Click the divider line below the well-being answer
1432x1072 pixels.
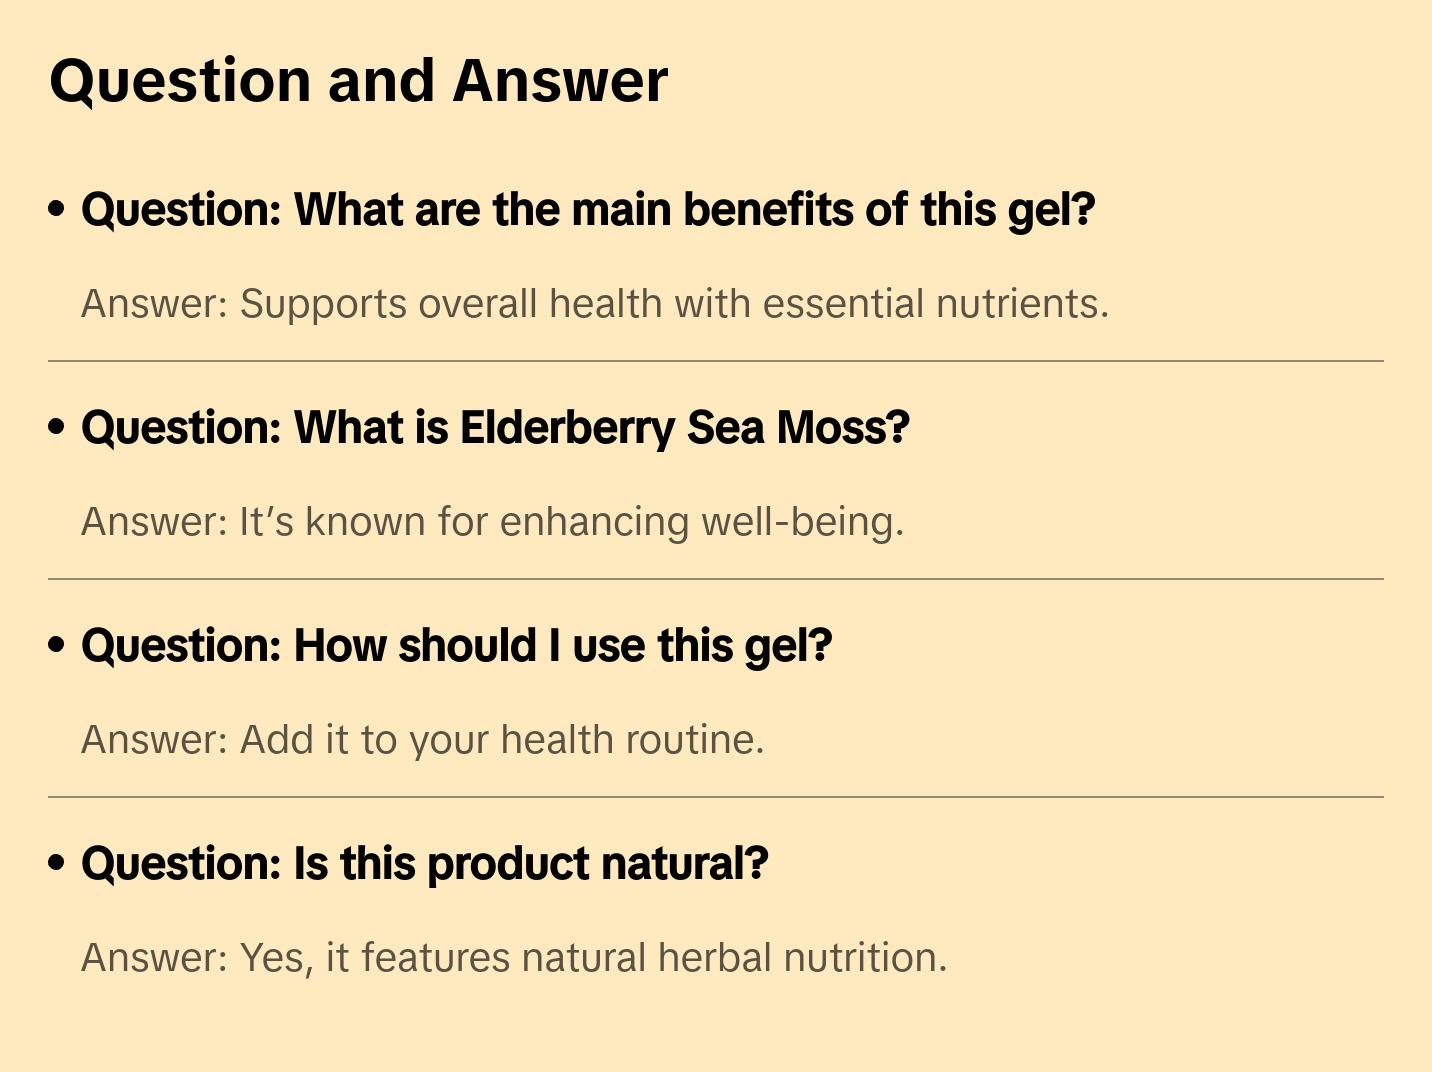716,579
